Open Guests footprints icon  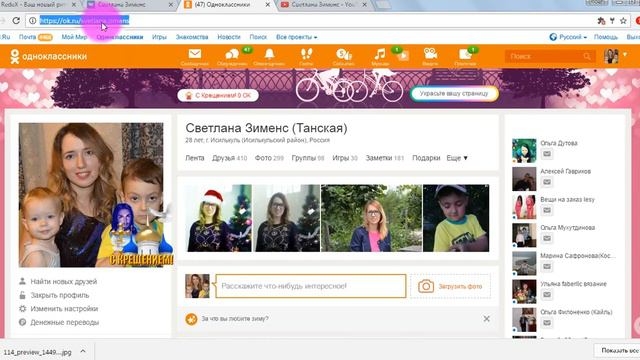point(306,54)
